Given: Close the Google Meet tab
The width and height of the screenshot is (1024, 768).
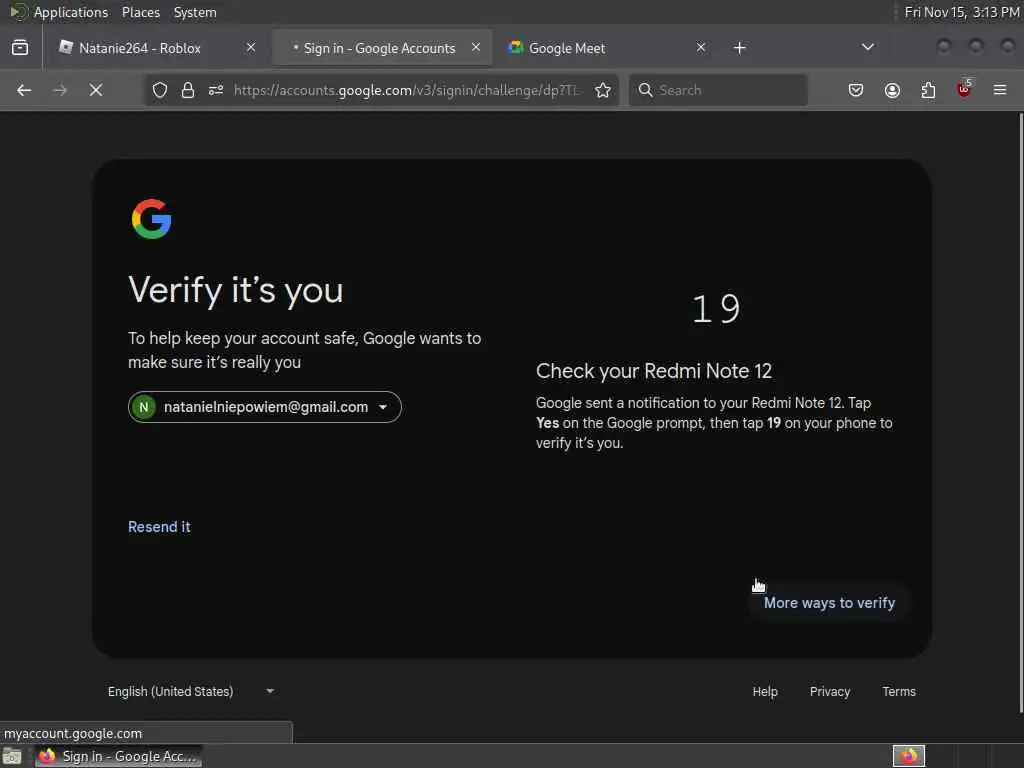Looking at the screenshot, I should coord(701,47).
